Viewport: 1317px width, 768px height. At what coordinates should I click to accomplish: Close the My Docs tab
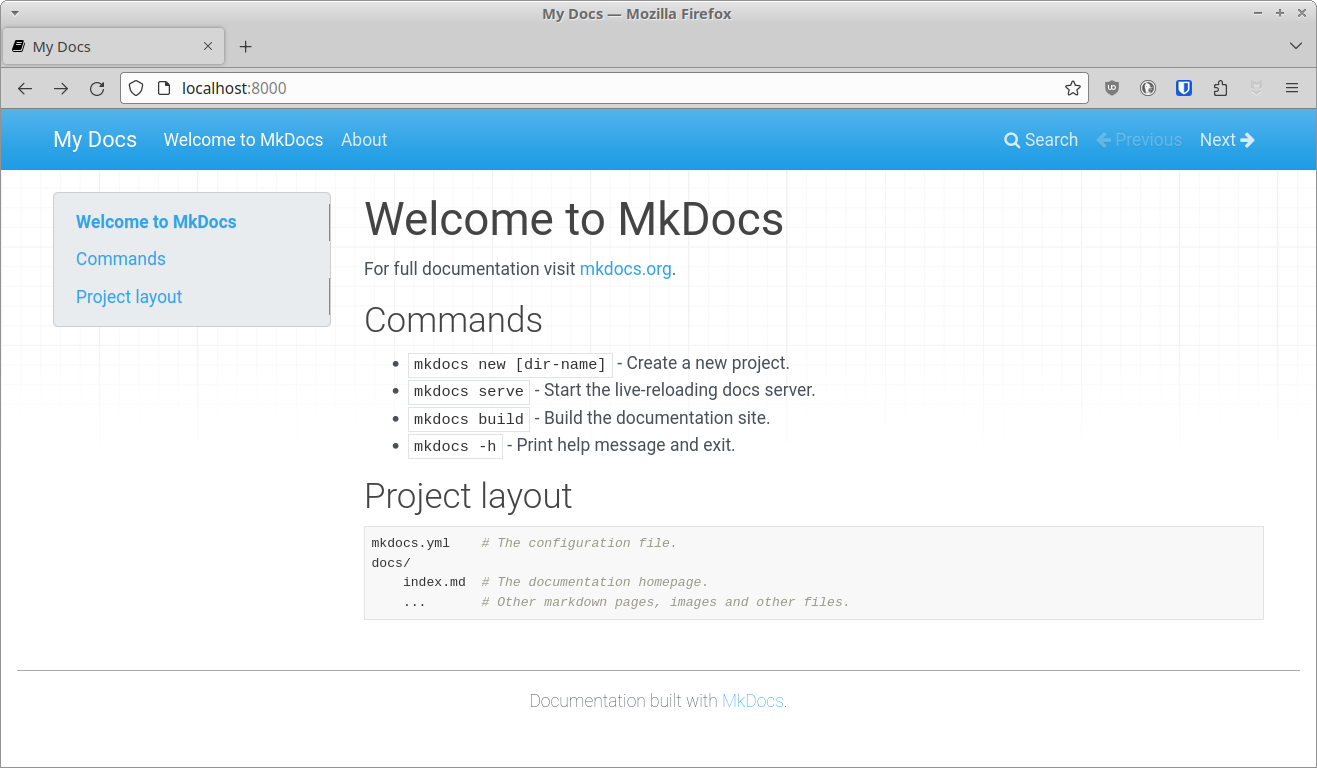(x=208, y=46)
